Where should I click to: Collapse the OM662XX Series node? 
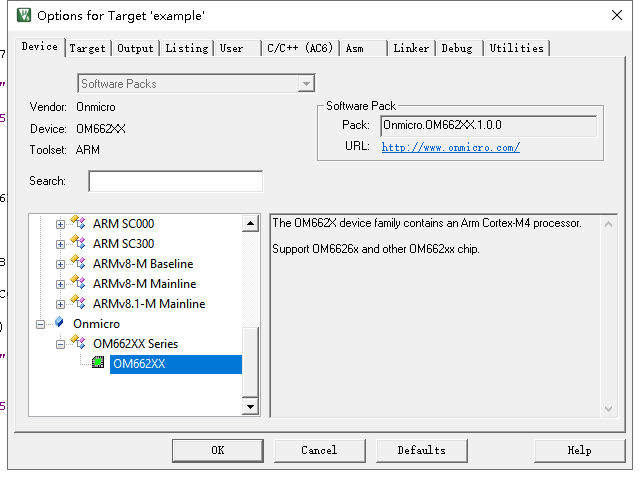click(x=60, y=344)
